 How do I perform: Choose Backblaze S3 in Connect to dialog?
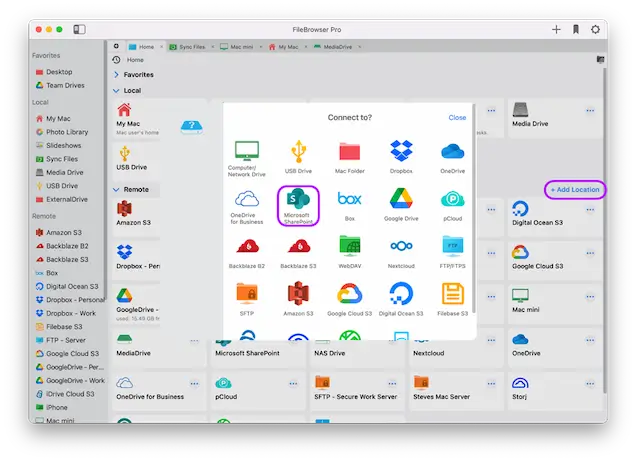(298, 253)
